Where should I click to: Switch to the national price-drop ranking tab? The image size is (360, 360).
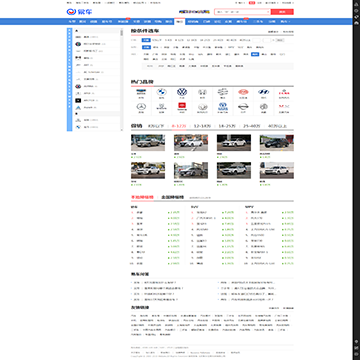[x=172, y=197]
